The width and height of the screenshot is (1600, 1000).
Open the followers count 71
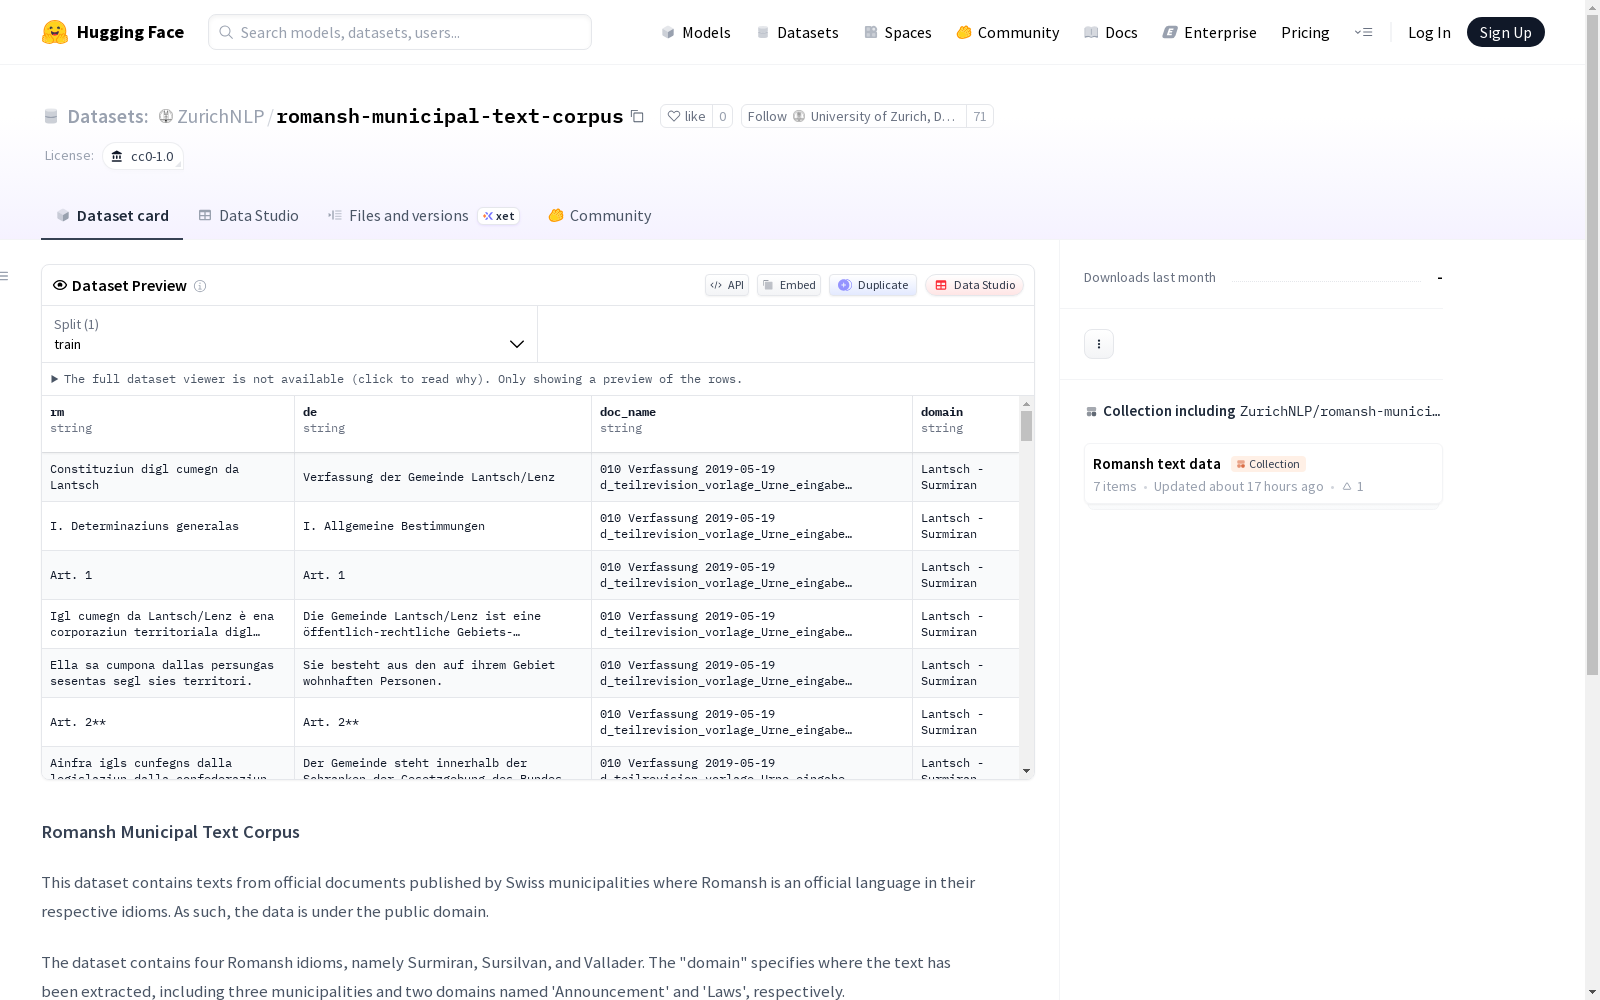click(x=980, y=116)
